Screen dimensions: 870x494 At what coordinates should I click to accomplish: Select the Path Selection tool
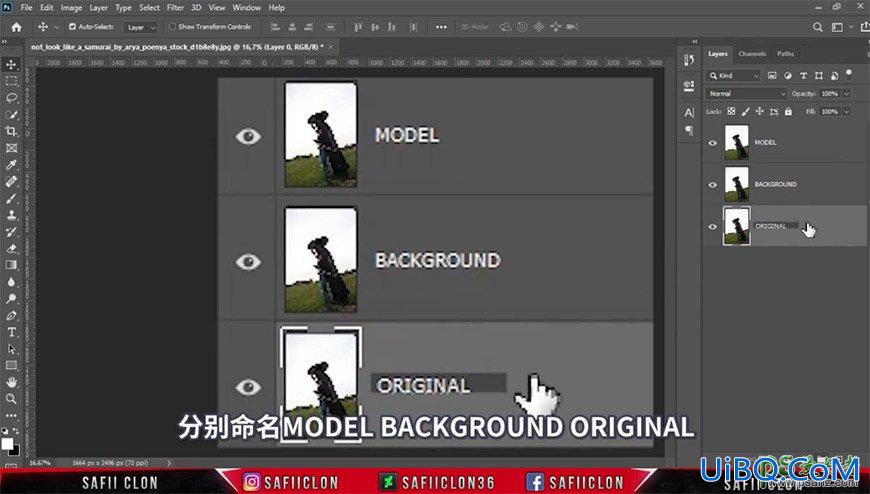[11, 349]
